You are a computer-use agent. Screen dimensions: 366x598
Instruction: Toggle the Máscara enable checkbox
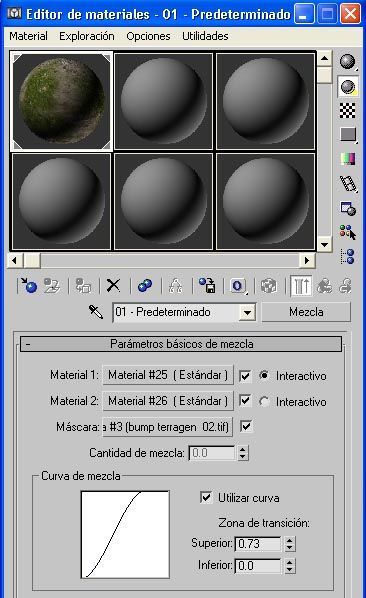click(246, 426)
